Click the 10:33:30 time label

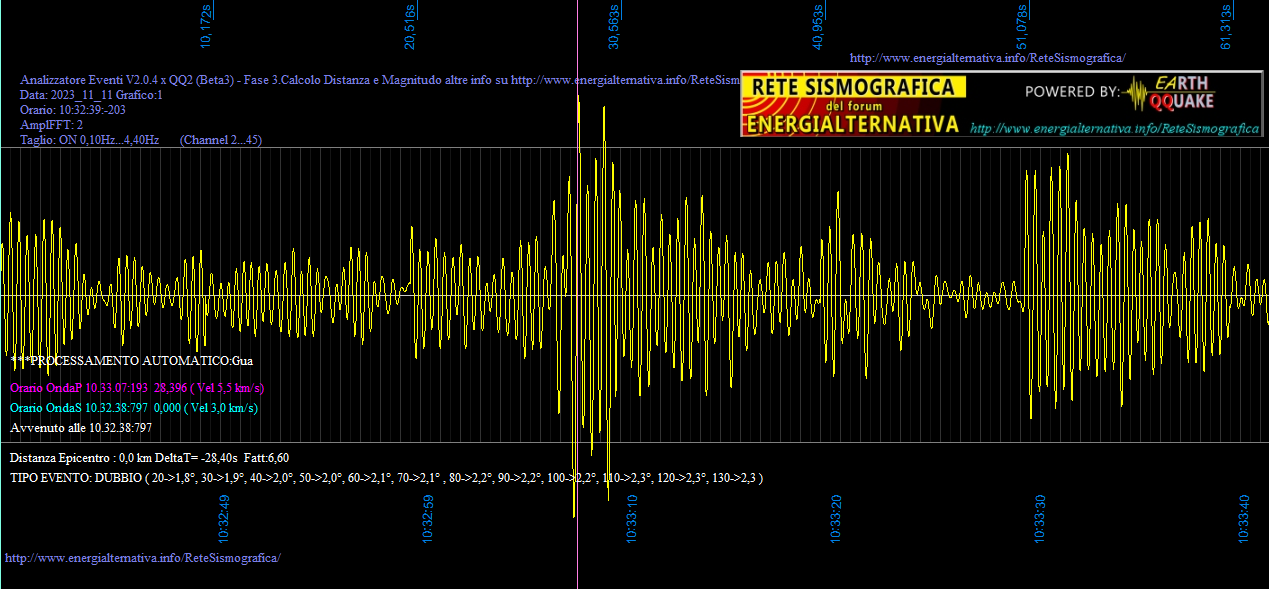tap(1040, 518)
